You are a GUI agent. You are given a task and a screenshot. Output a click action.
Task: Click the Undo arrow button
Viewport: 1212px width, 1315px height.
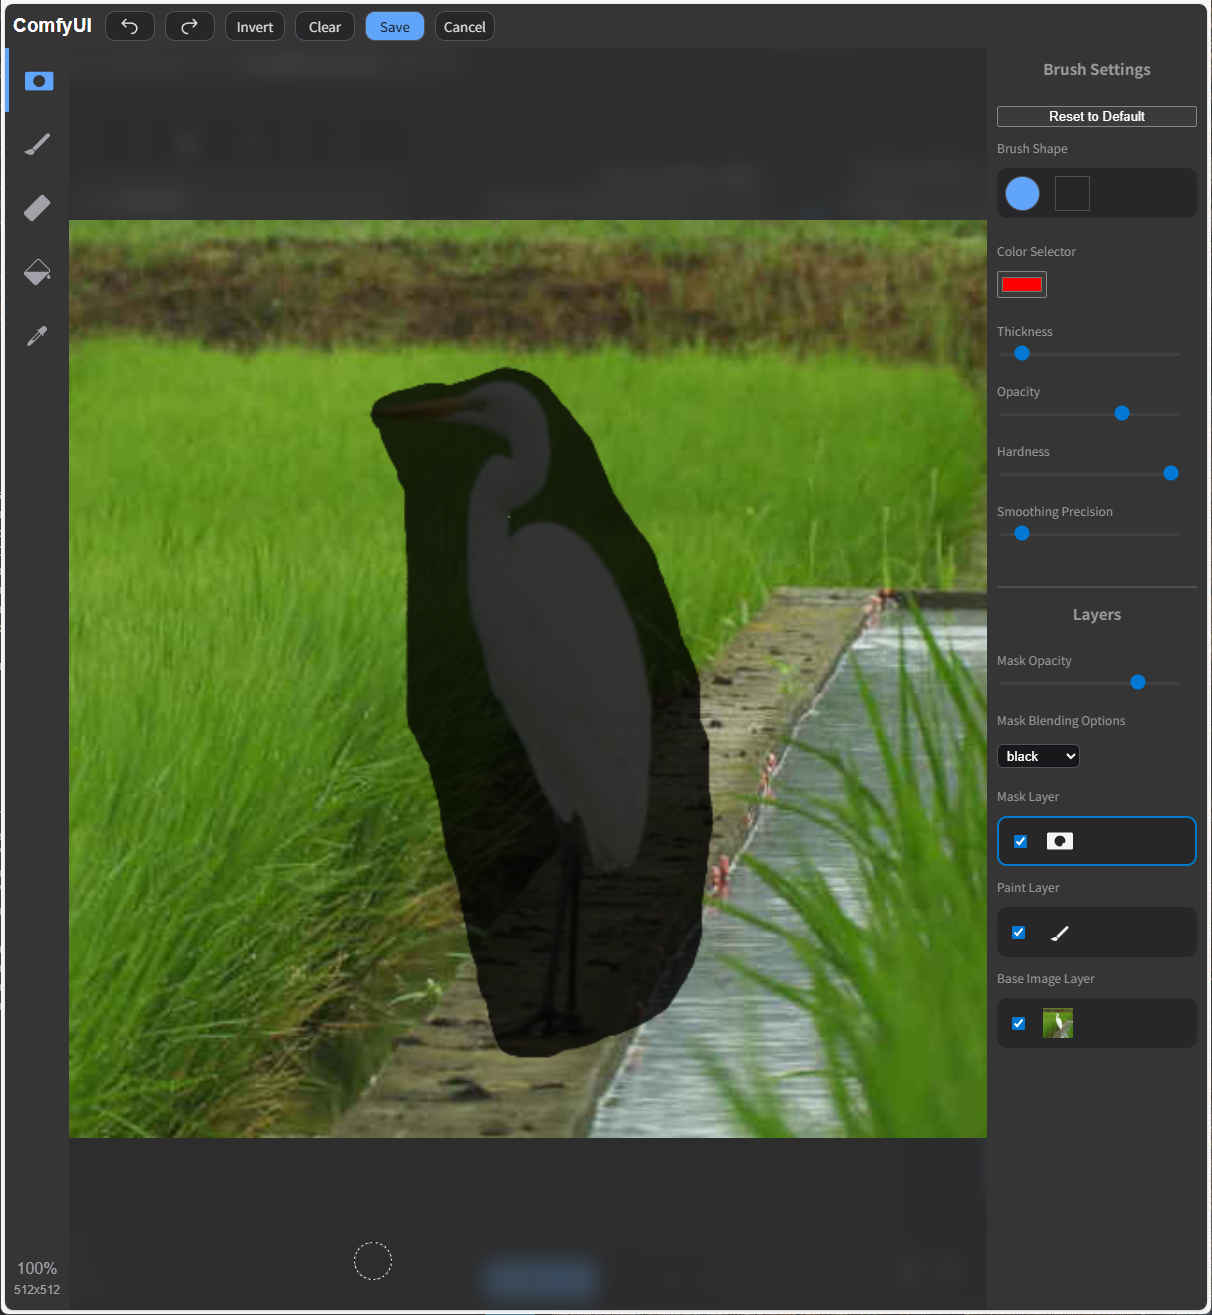tap(130, 27)
